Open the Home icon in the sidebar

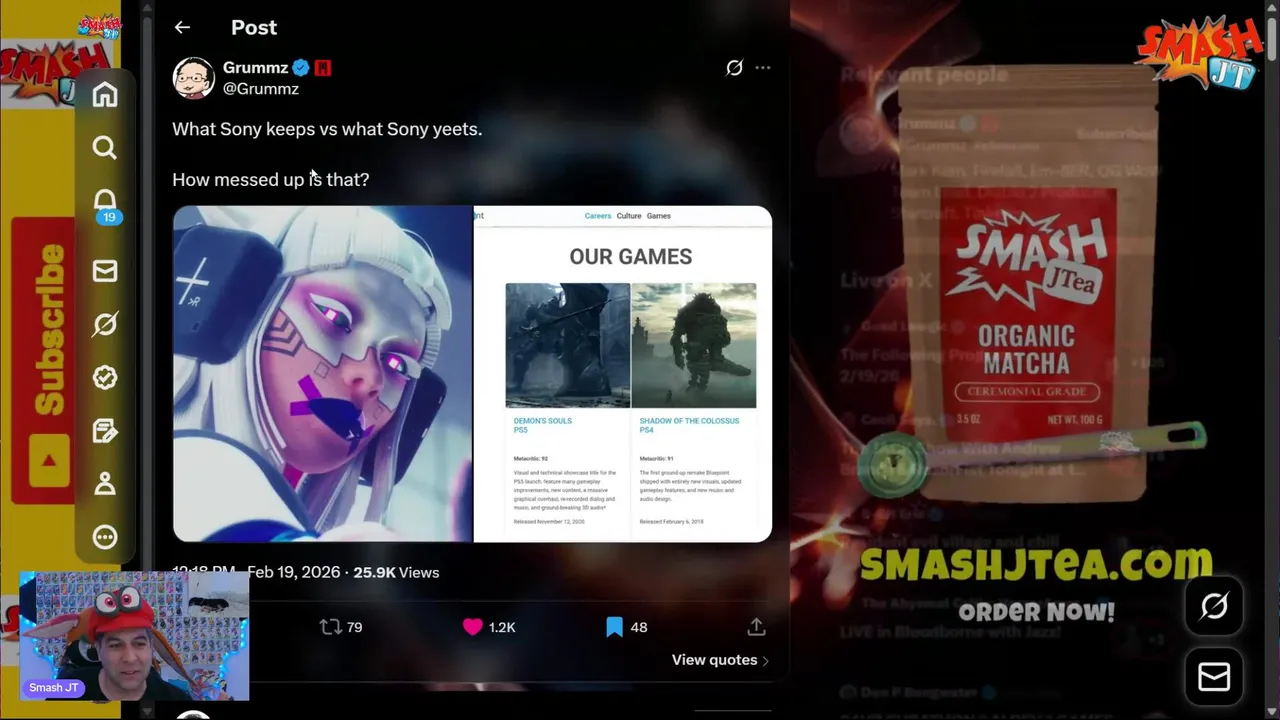[x=105, y=95]
